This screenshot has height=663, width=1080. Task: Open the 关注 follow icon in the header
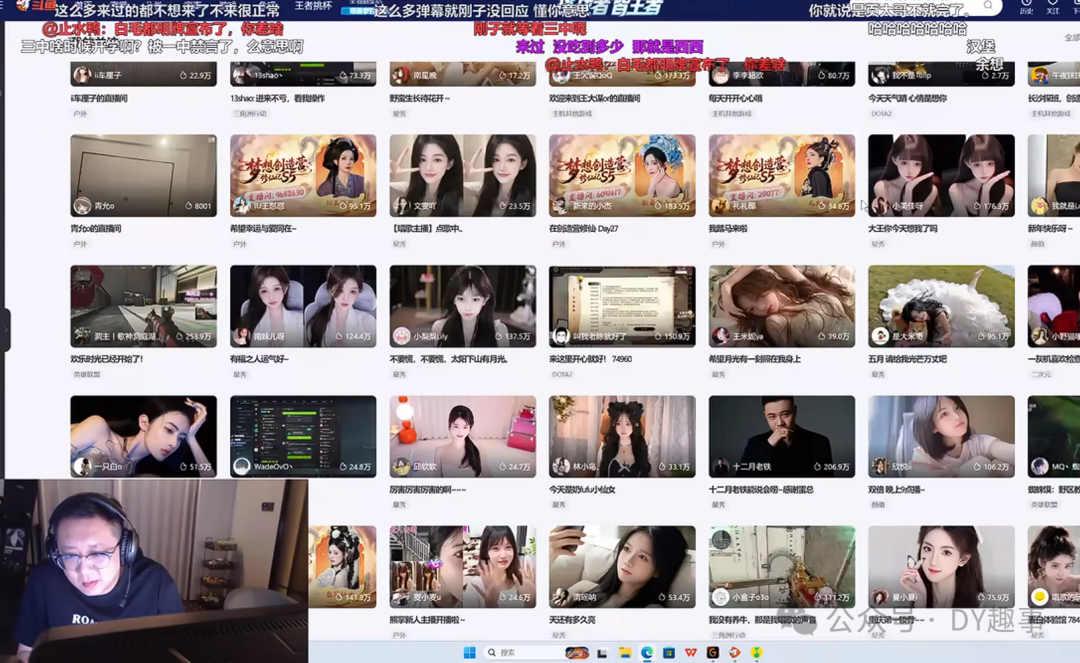coord(1052,7)
